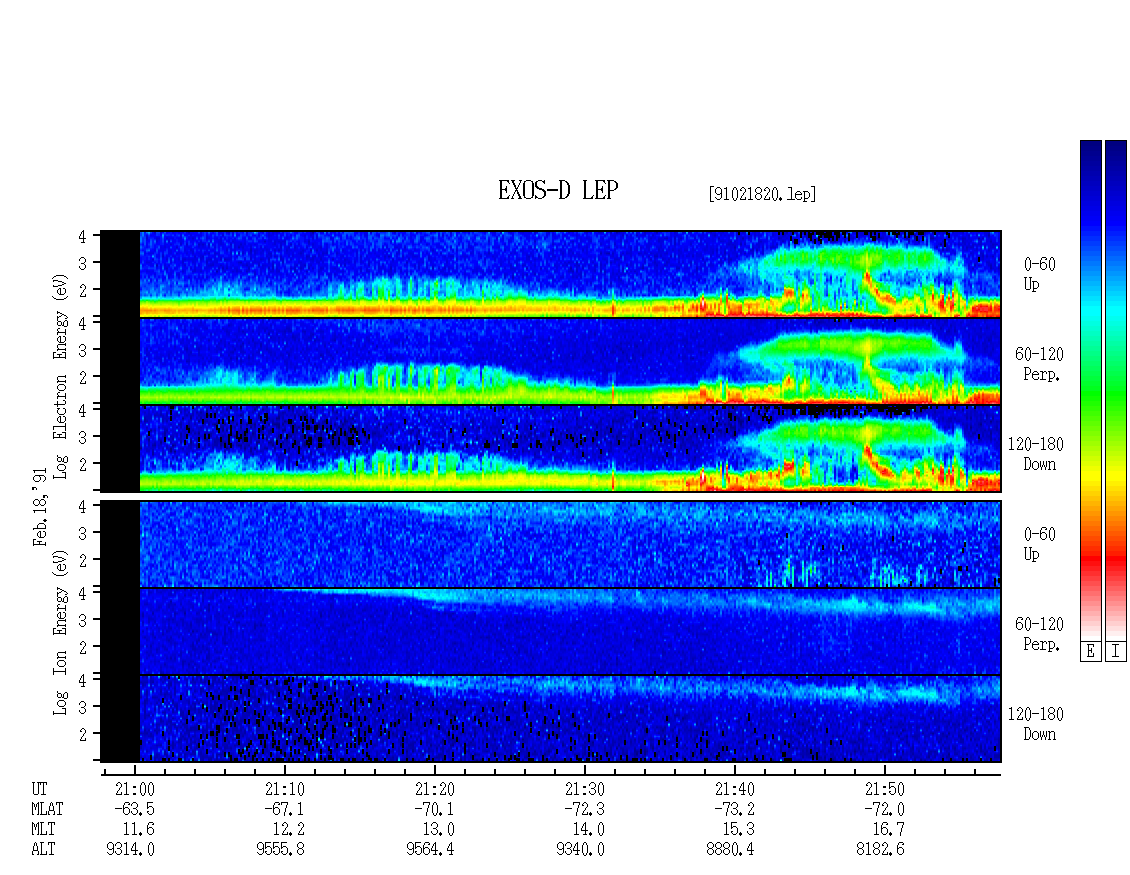This screenshot has height=875, width=1130.
Task: Click the MLAT value -72.3
Action: [x=584, y=809]
